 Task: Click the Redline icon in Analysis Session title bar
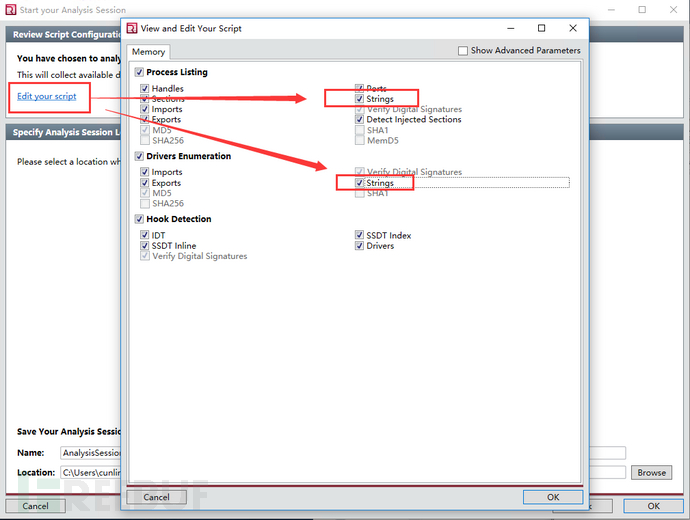point(11,10)
